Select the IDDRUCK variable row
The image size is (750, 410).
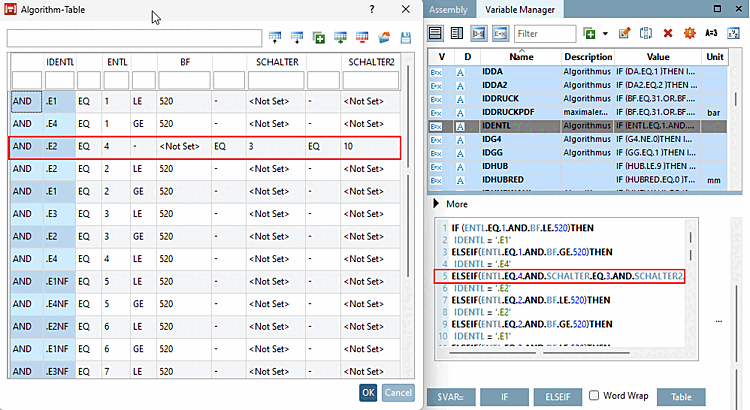click(577, 99)
